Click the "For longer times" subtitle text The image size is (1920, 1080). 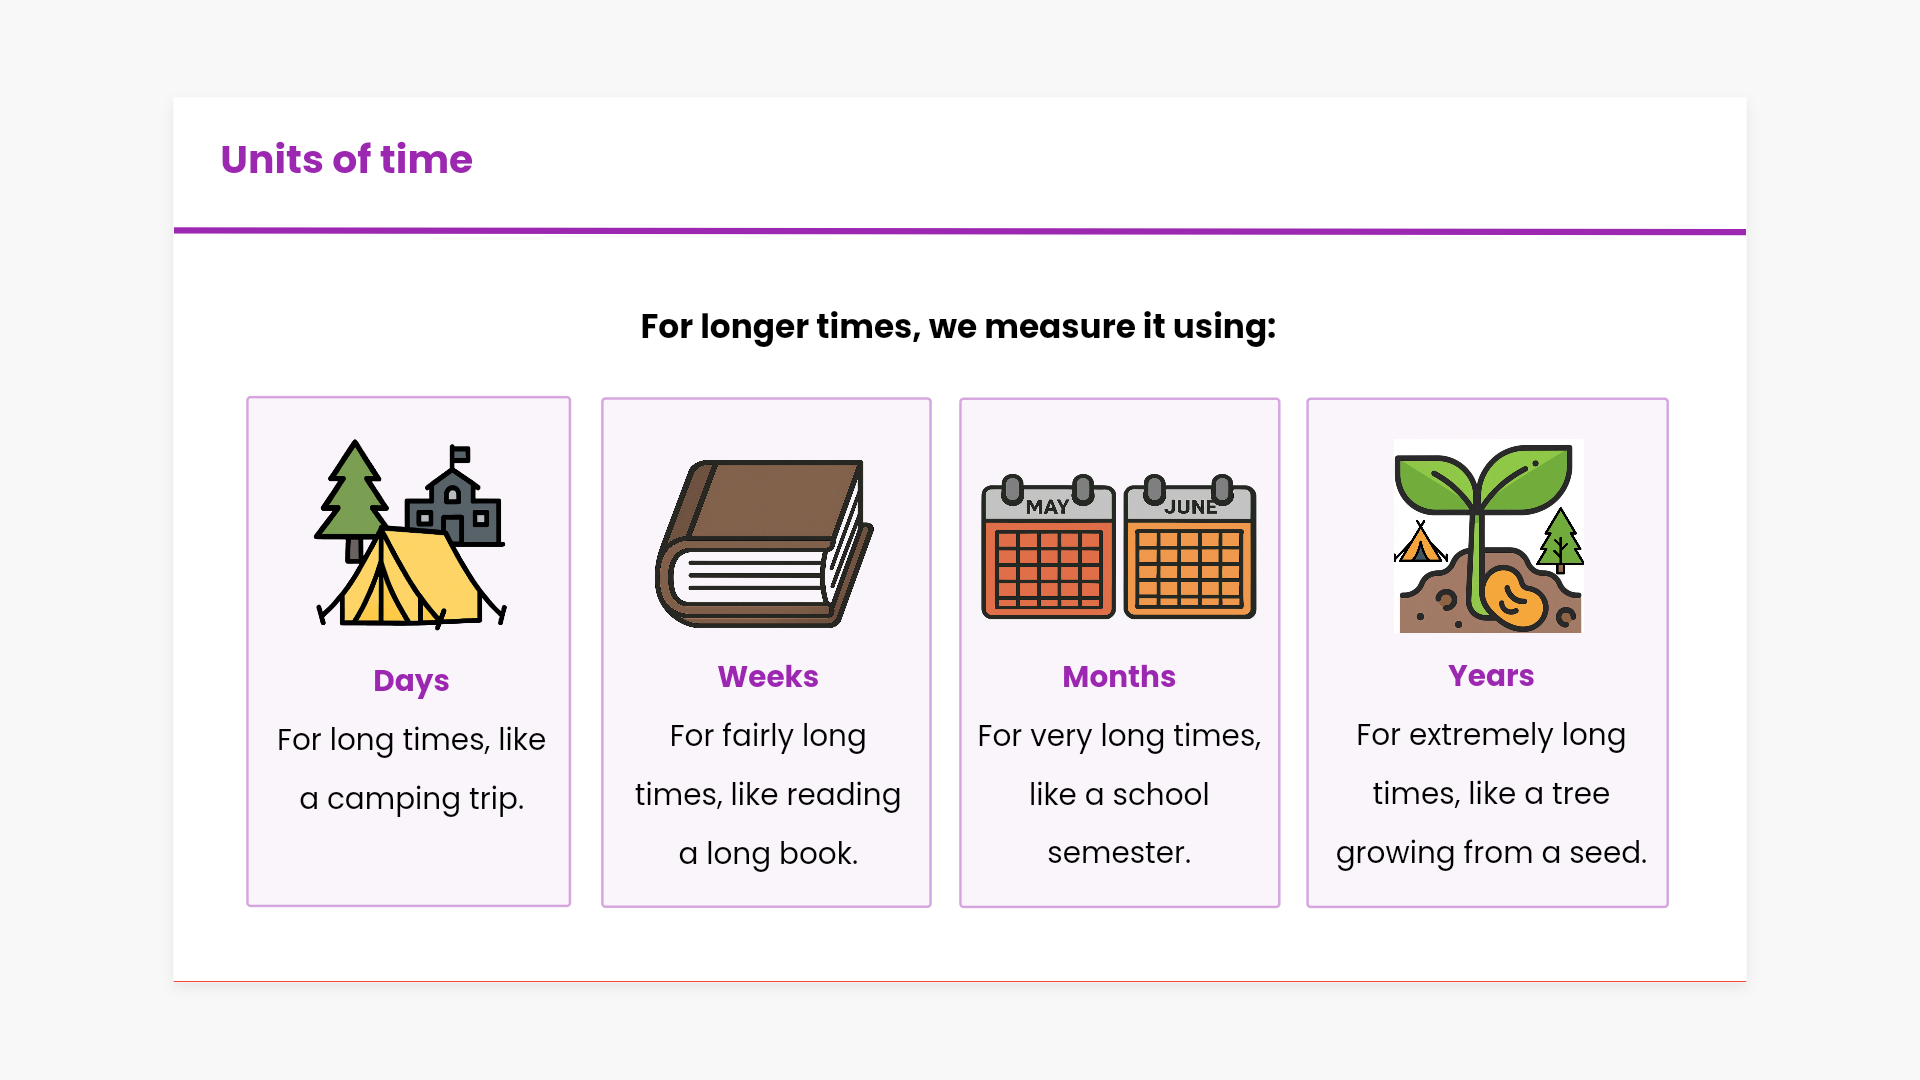point(958,327)
